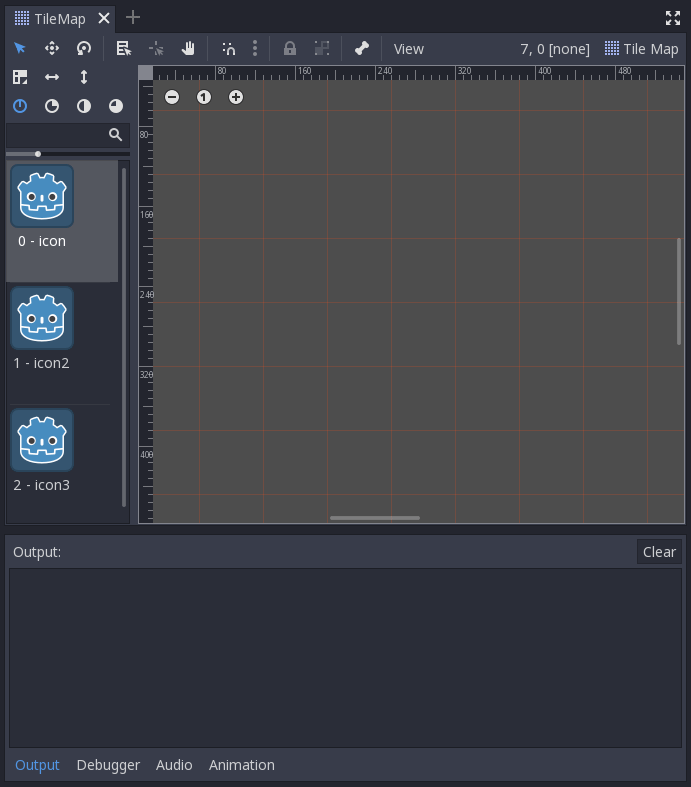Toggle the transpose tile icon

coord(20,77)
